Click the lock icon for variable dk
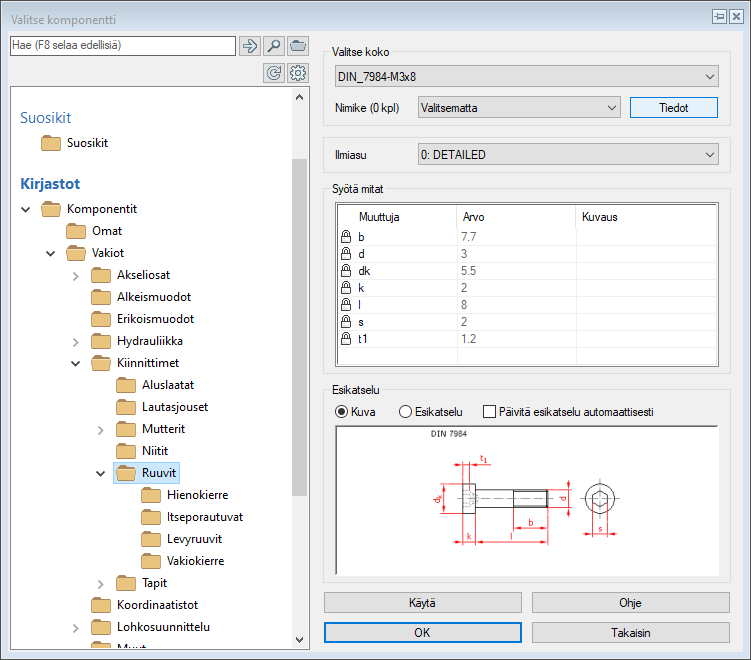The image size is (751, 660). (346, 271)
